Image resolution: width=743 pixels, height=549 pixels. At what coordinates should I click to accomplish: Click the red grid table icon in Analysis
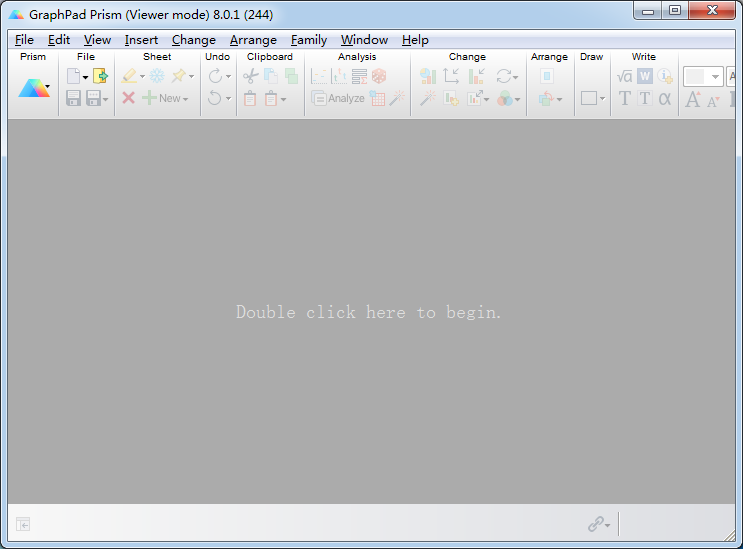pyautogui.click(x=377, y=98)
